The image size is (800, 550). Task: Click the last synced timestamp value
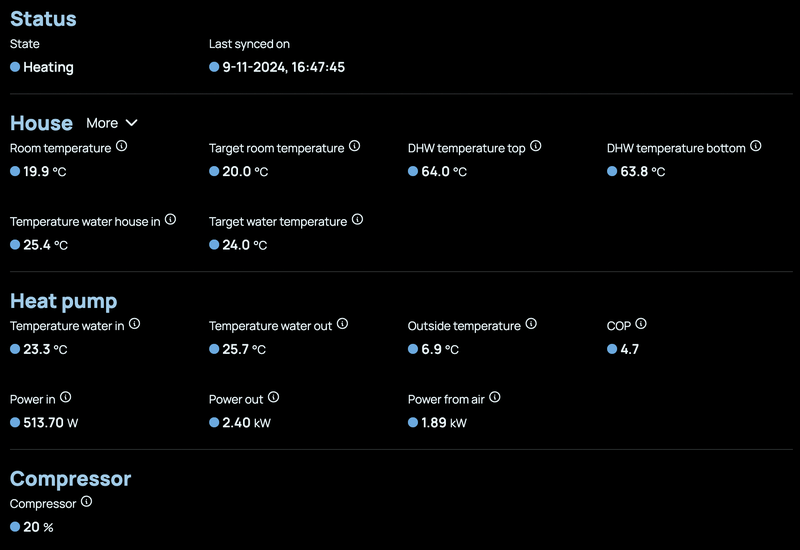(x=284, y=67)
